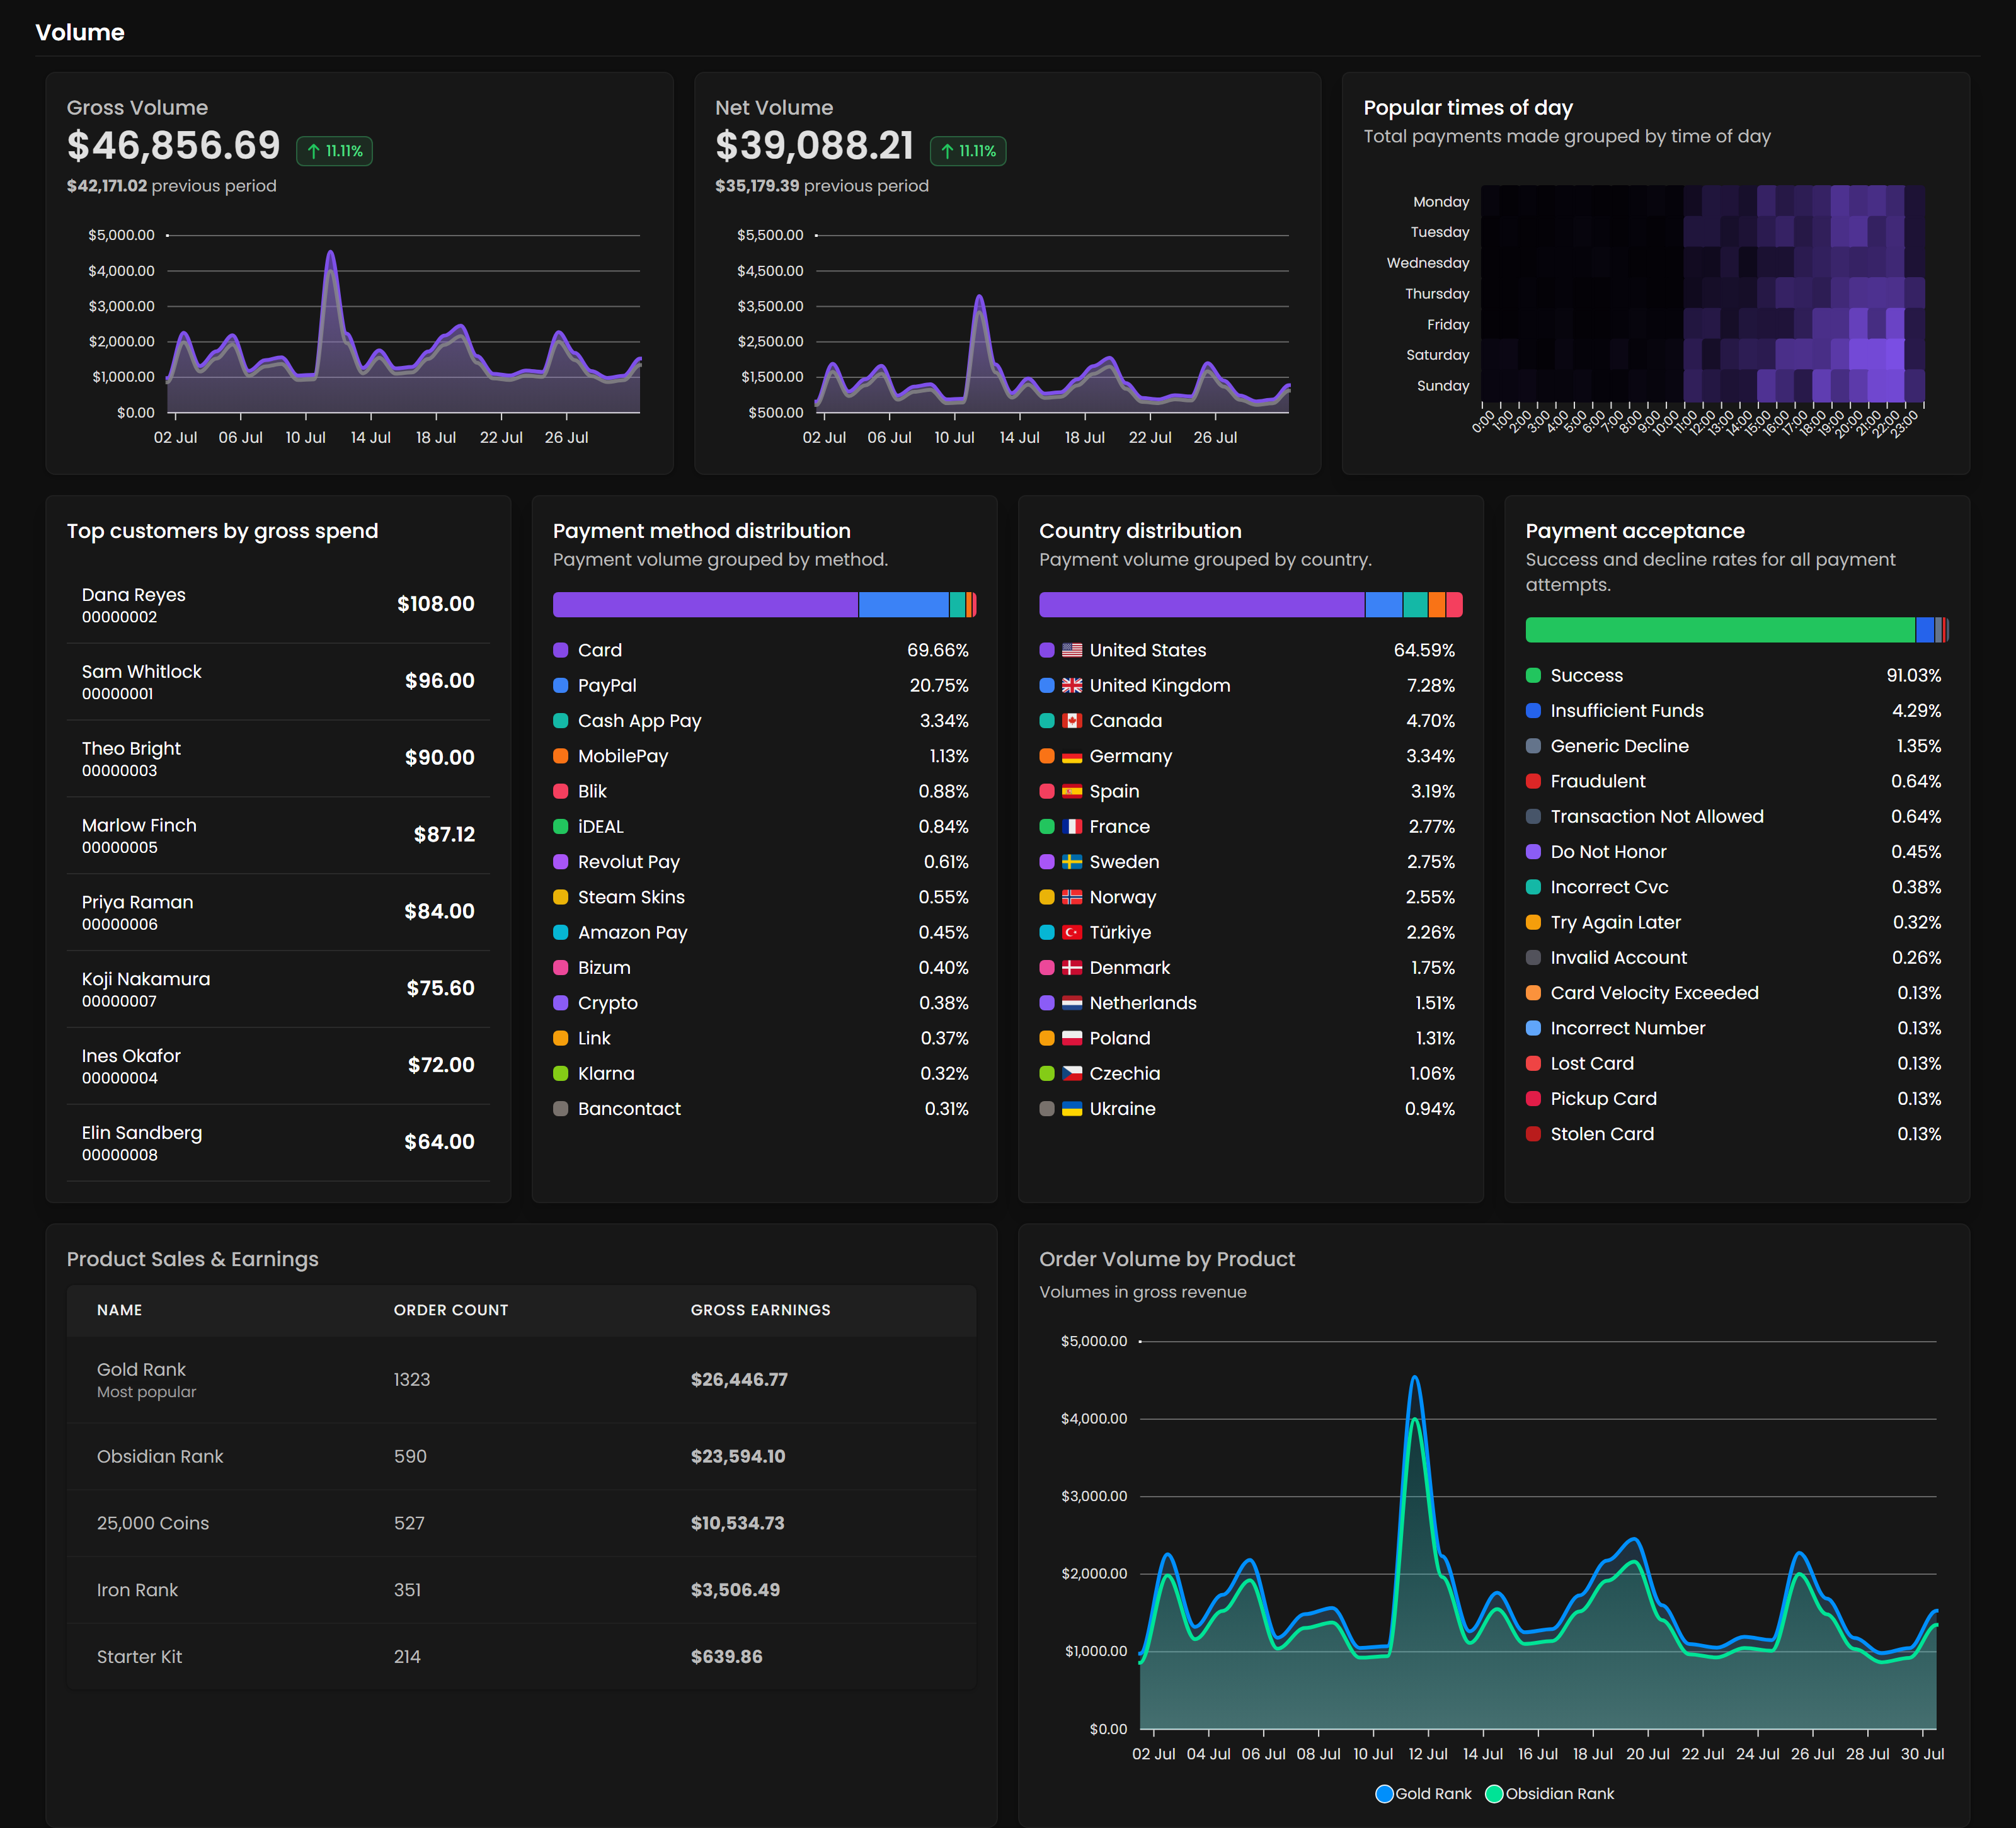
Task: Click the teal Cash App Pay swatch
Action: click(x=560, y=721)
